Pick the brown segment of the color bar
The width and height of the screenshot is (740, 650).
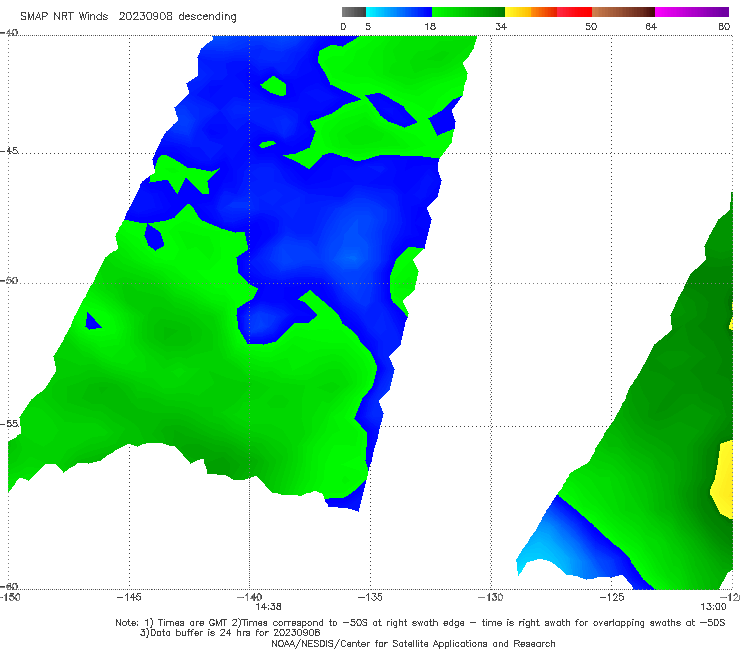(x=623, y=12)
